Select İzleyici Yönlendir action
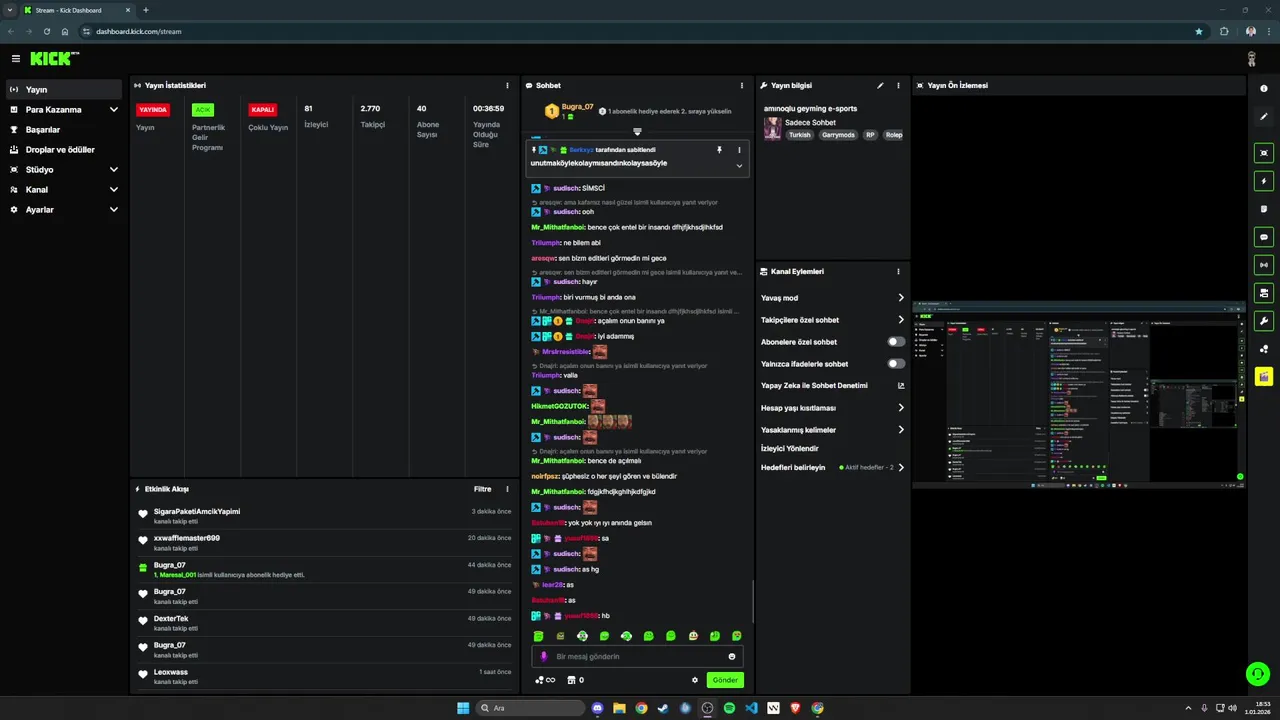1280x720 pixels. (x=790, y=448)
